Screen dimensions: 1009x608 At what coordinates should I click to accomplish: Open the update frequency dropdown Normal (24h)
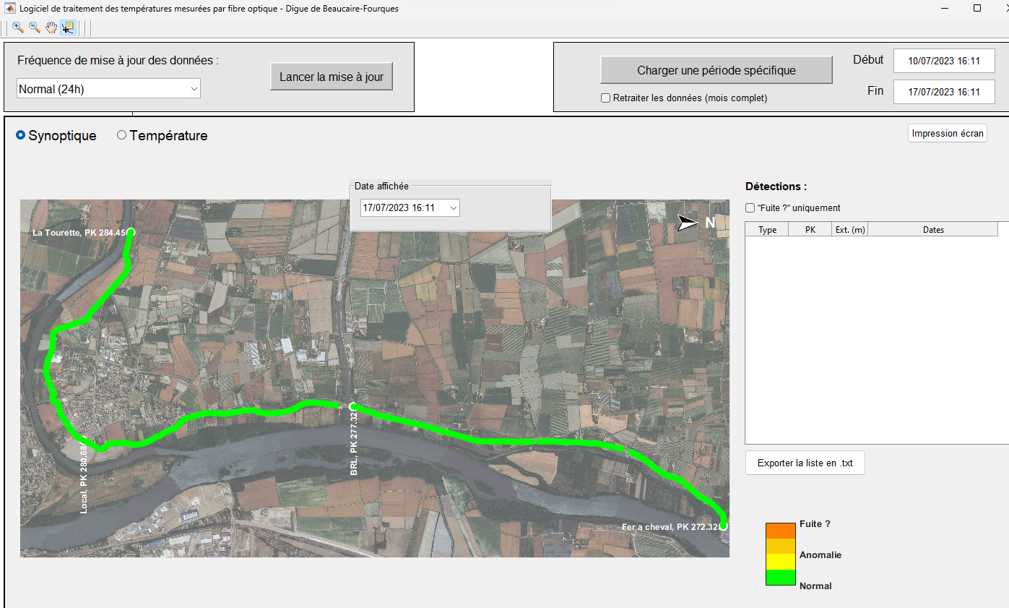tap(108, 89)
